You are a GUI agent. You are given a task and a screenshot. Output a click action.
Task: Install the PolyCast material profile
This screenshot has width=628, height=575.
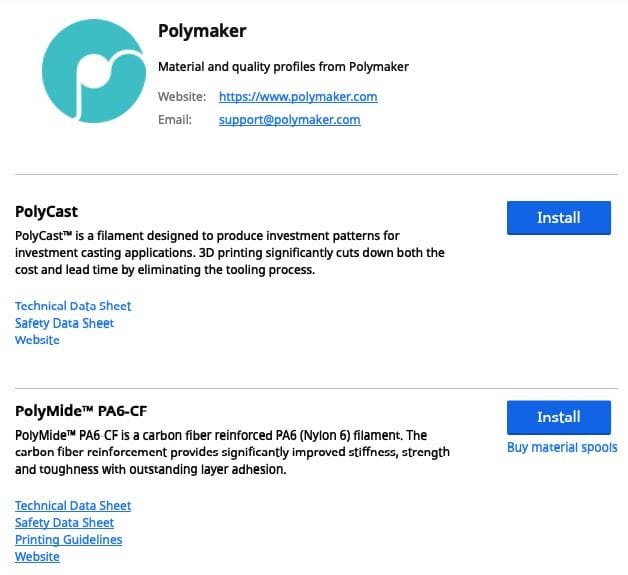[558, 218]
